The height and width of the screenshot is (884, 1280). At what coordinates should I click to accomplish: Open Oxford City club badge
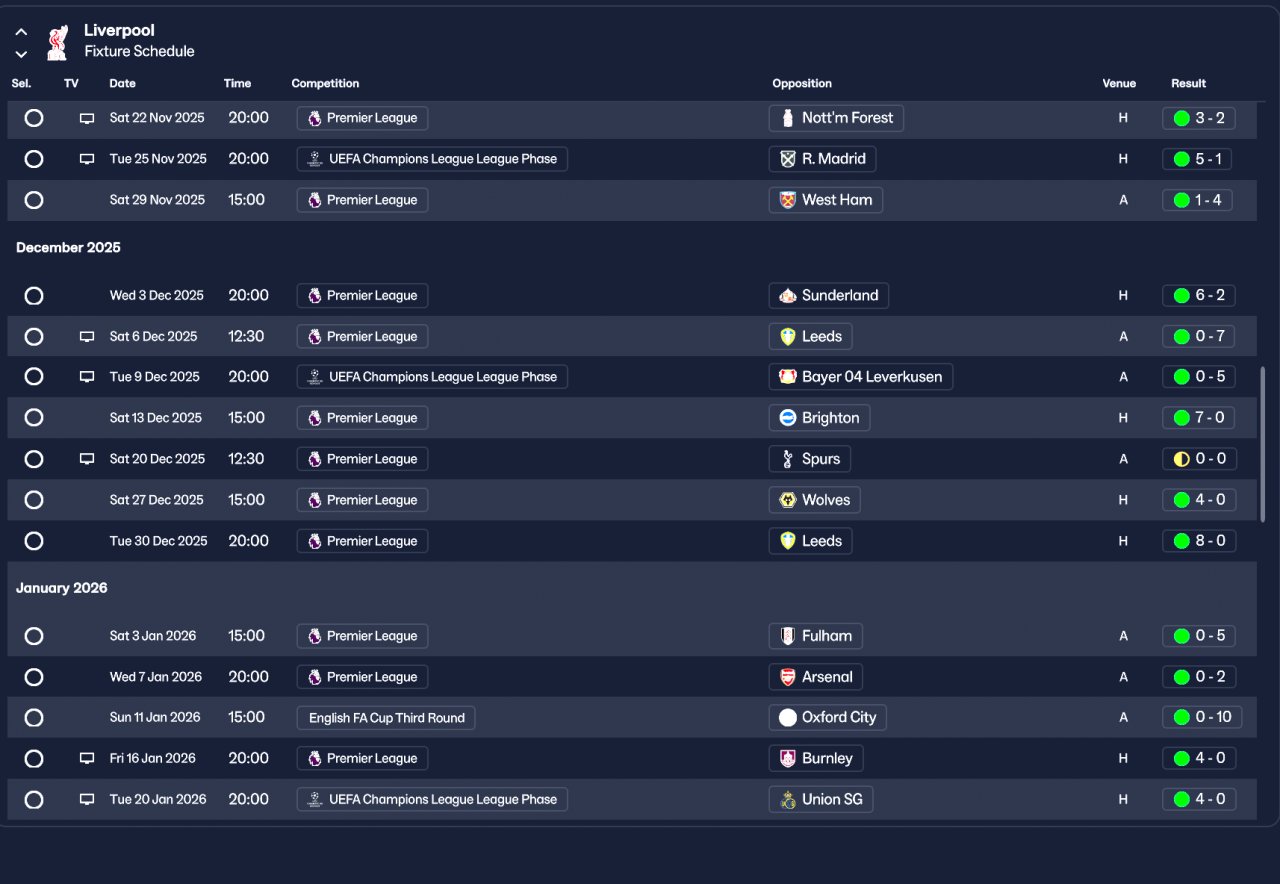click(x=788, y=718)
